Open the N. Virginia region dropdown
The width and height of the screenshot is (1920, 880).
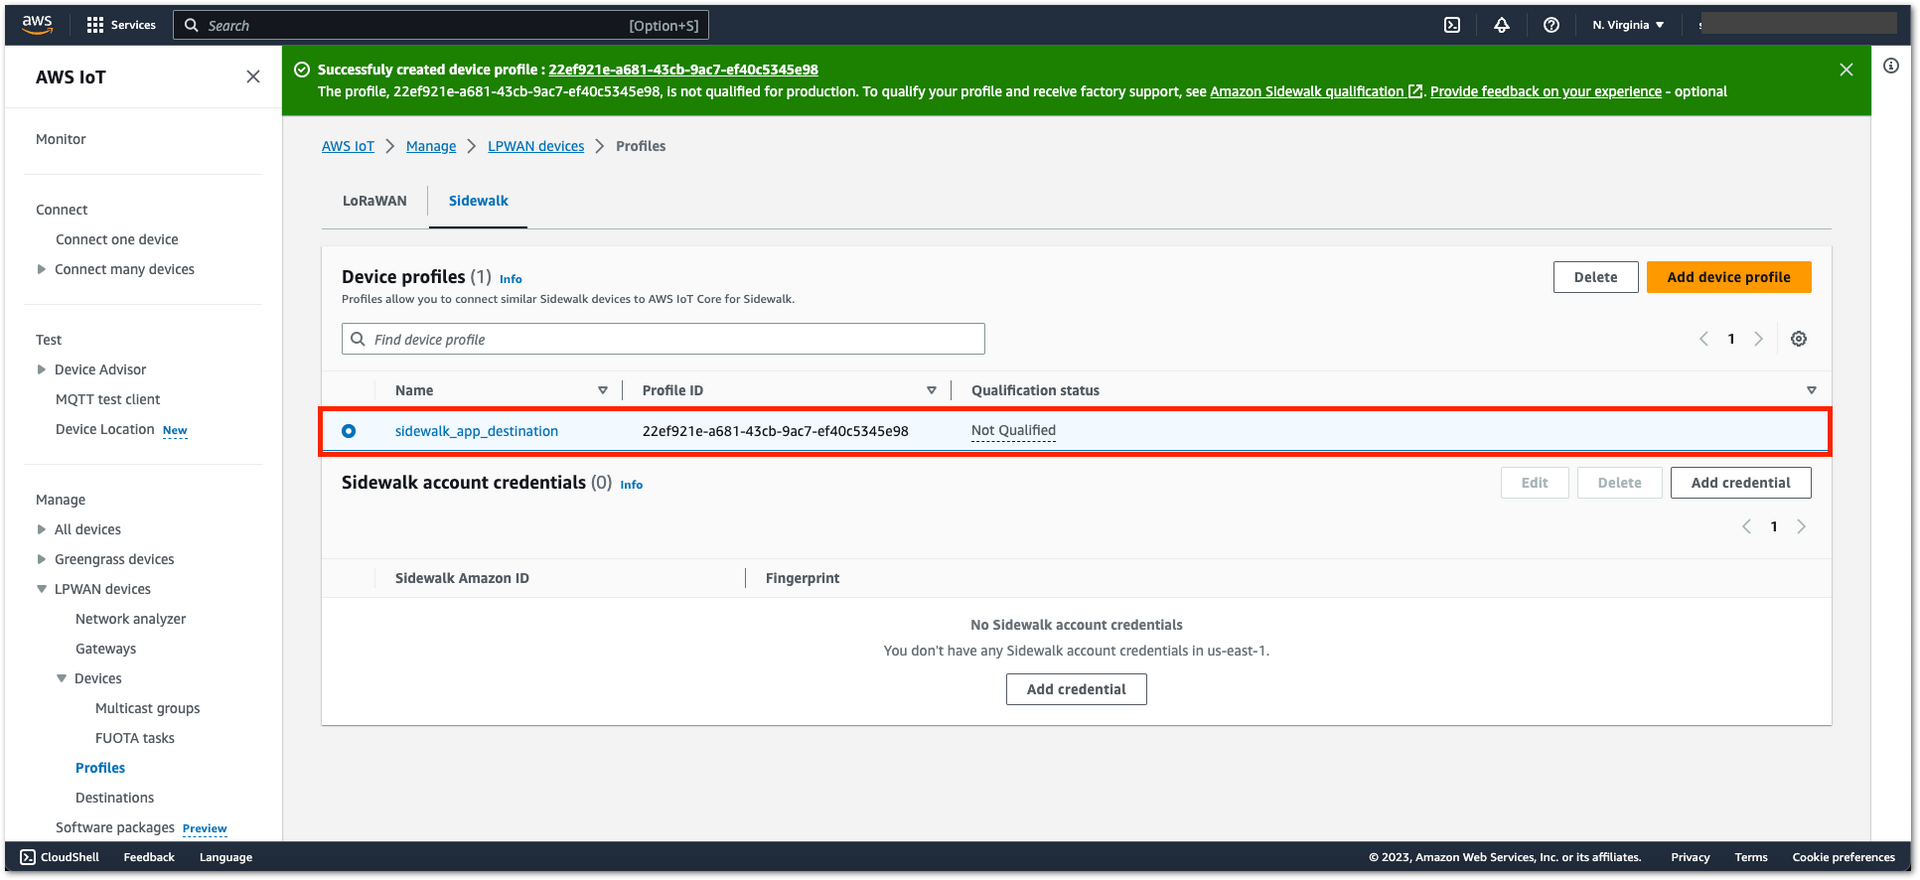(x=1628, y=25)
